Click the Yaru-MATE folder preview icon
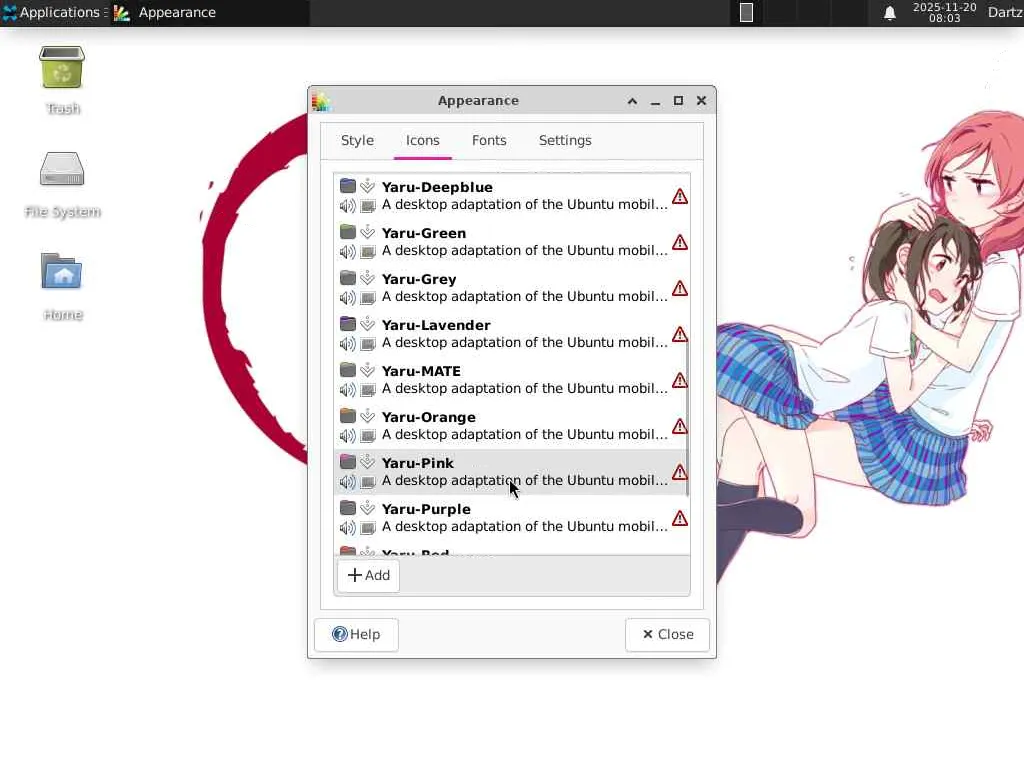This screenshot has width=1024, height=768. click(x=347, y=370)
